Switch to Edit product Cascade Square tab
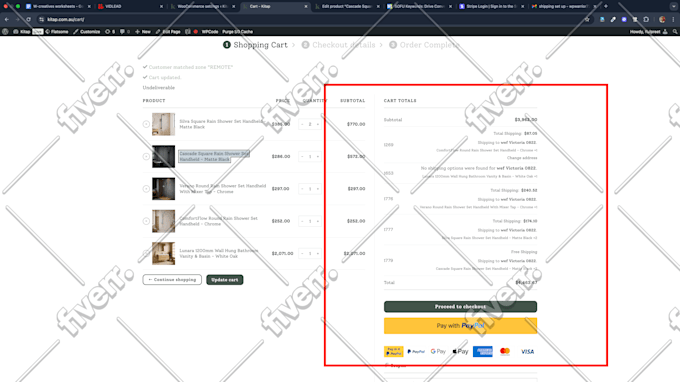The height and width of the screenshot is (382, 680). 347,7
